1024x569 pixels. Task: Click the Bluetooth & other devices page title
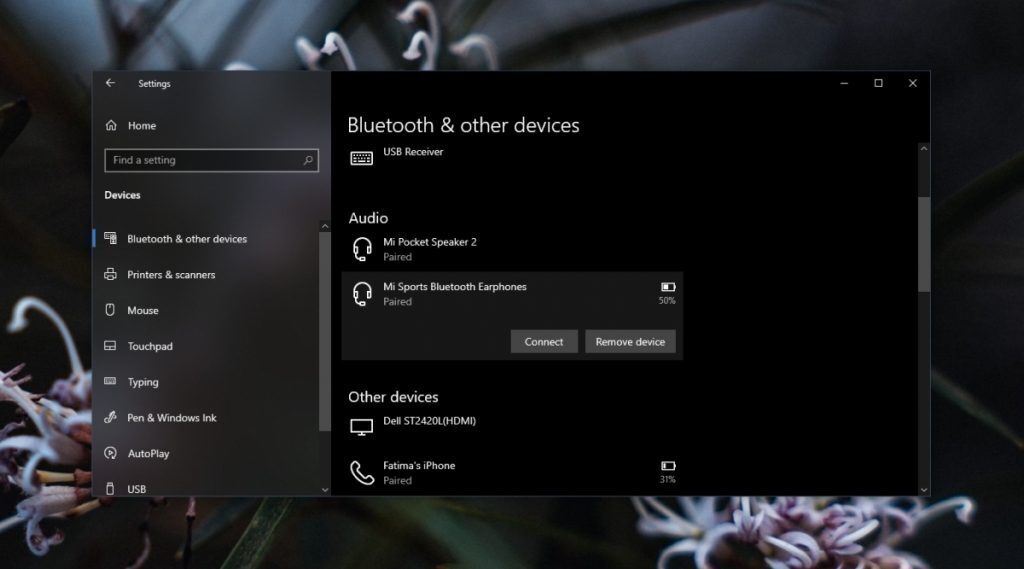pyautogui.click(x=463, y=125)
